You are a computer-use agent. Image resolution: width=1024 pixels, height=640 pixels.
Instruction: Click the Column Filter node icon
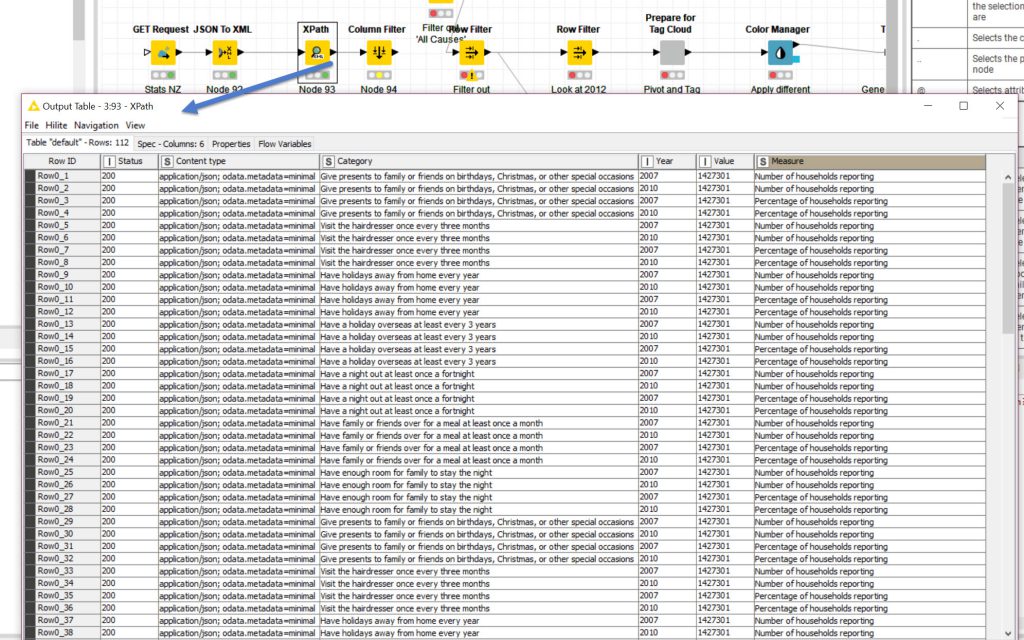(378, 53)
